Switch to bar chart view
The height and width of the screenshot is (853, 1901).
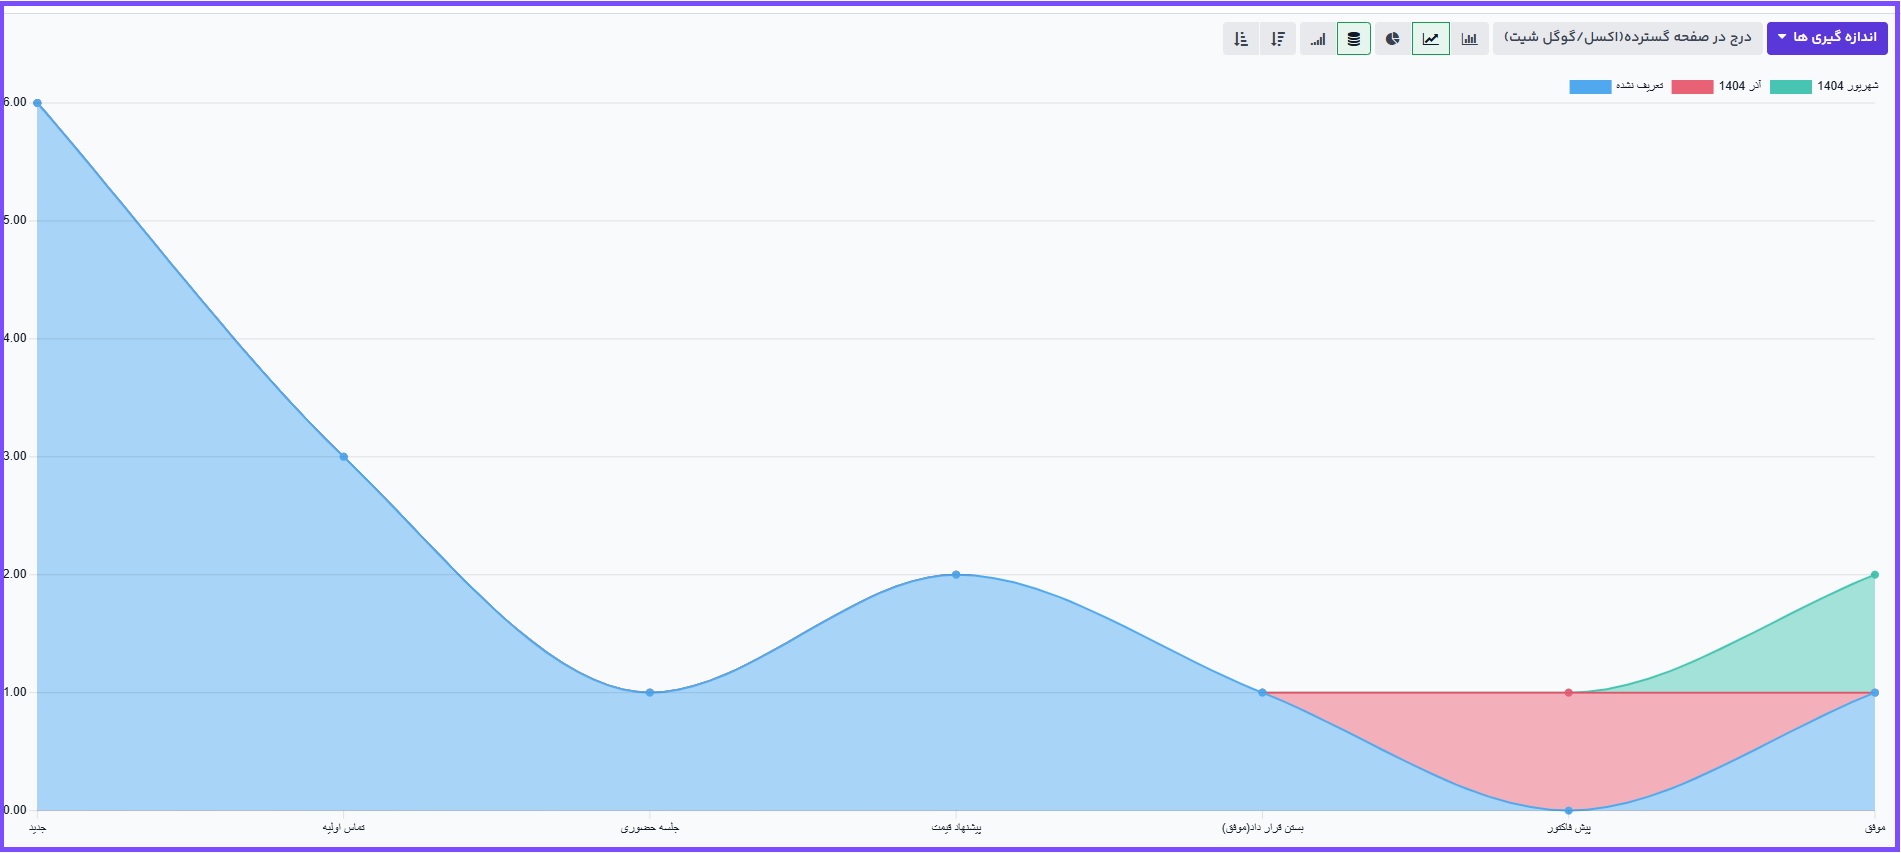point(1469,39)
